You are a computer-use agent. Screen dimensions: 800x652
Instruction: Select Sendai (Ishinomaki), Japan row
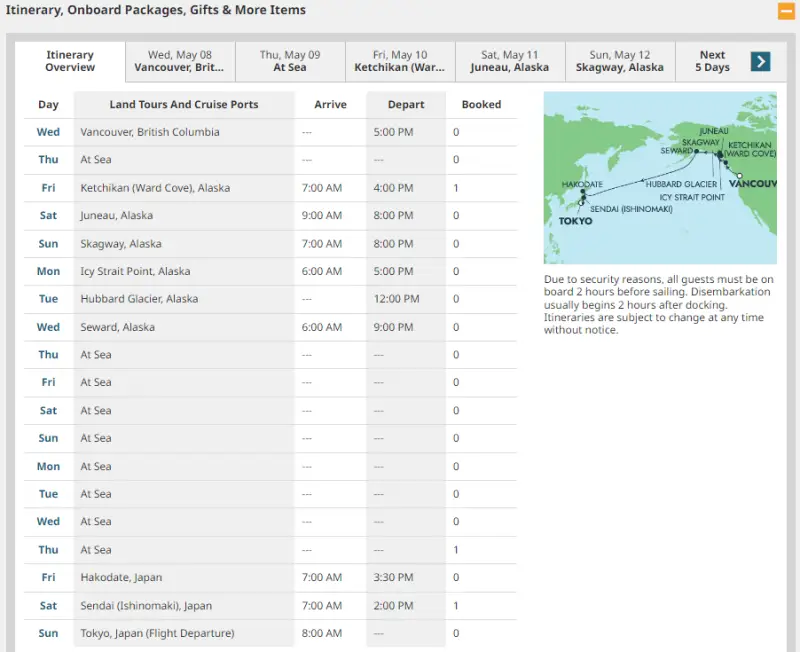[x=146, y=606]
